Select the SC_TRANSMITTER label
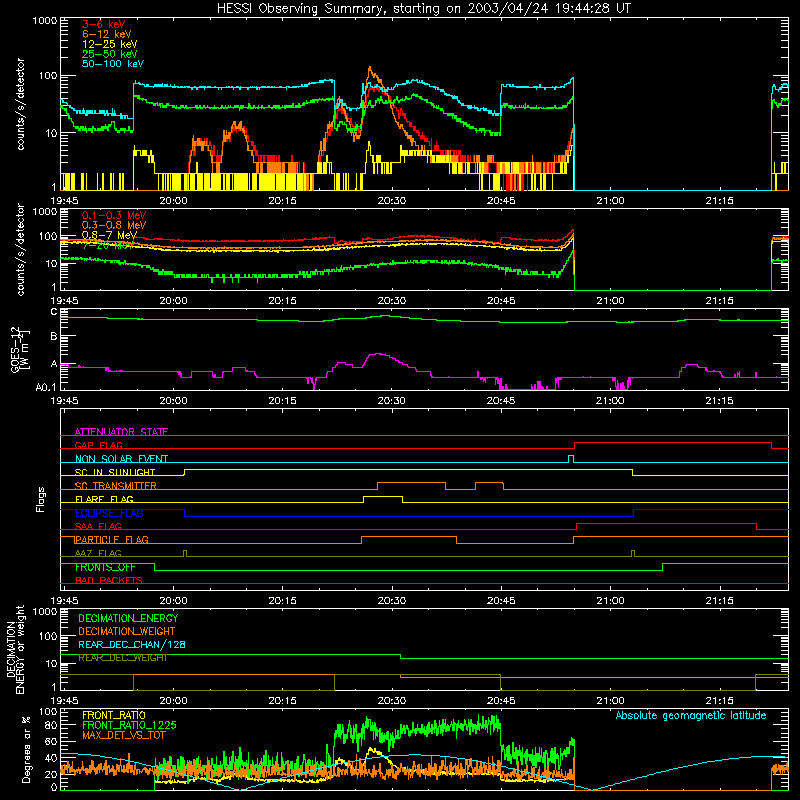This screenshot has height=800, width=800. 116,486
